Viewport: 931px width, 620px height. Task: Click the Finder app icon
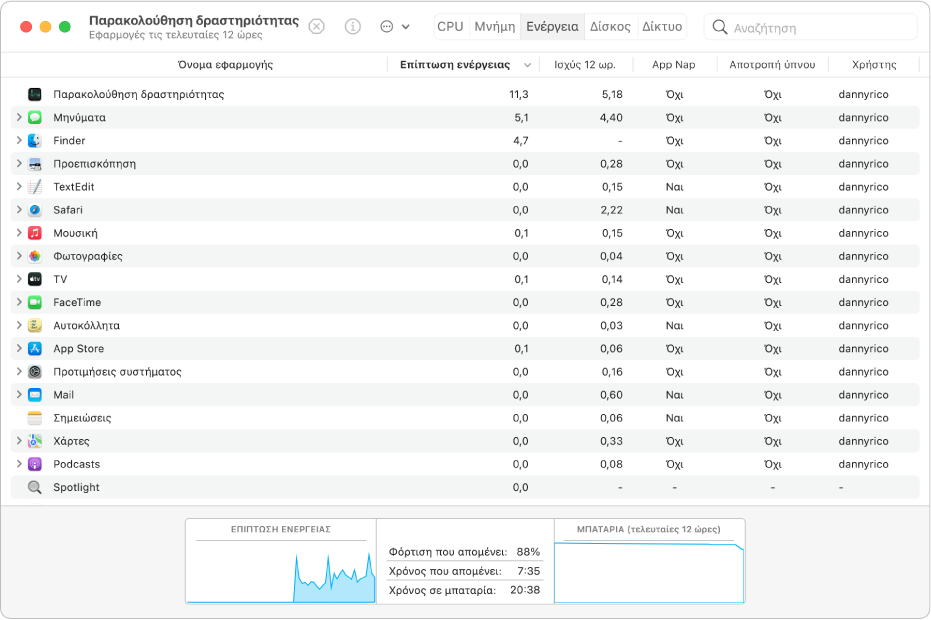(35, 140)
